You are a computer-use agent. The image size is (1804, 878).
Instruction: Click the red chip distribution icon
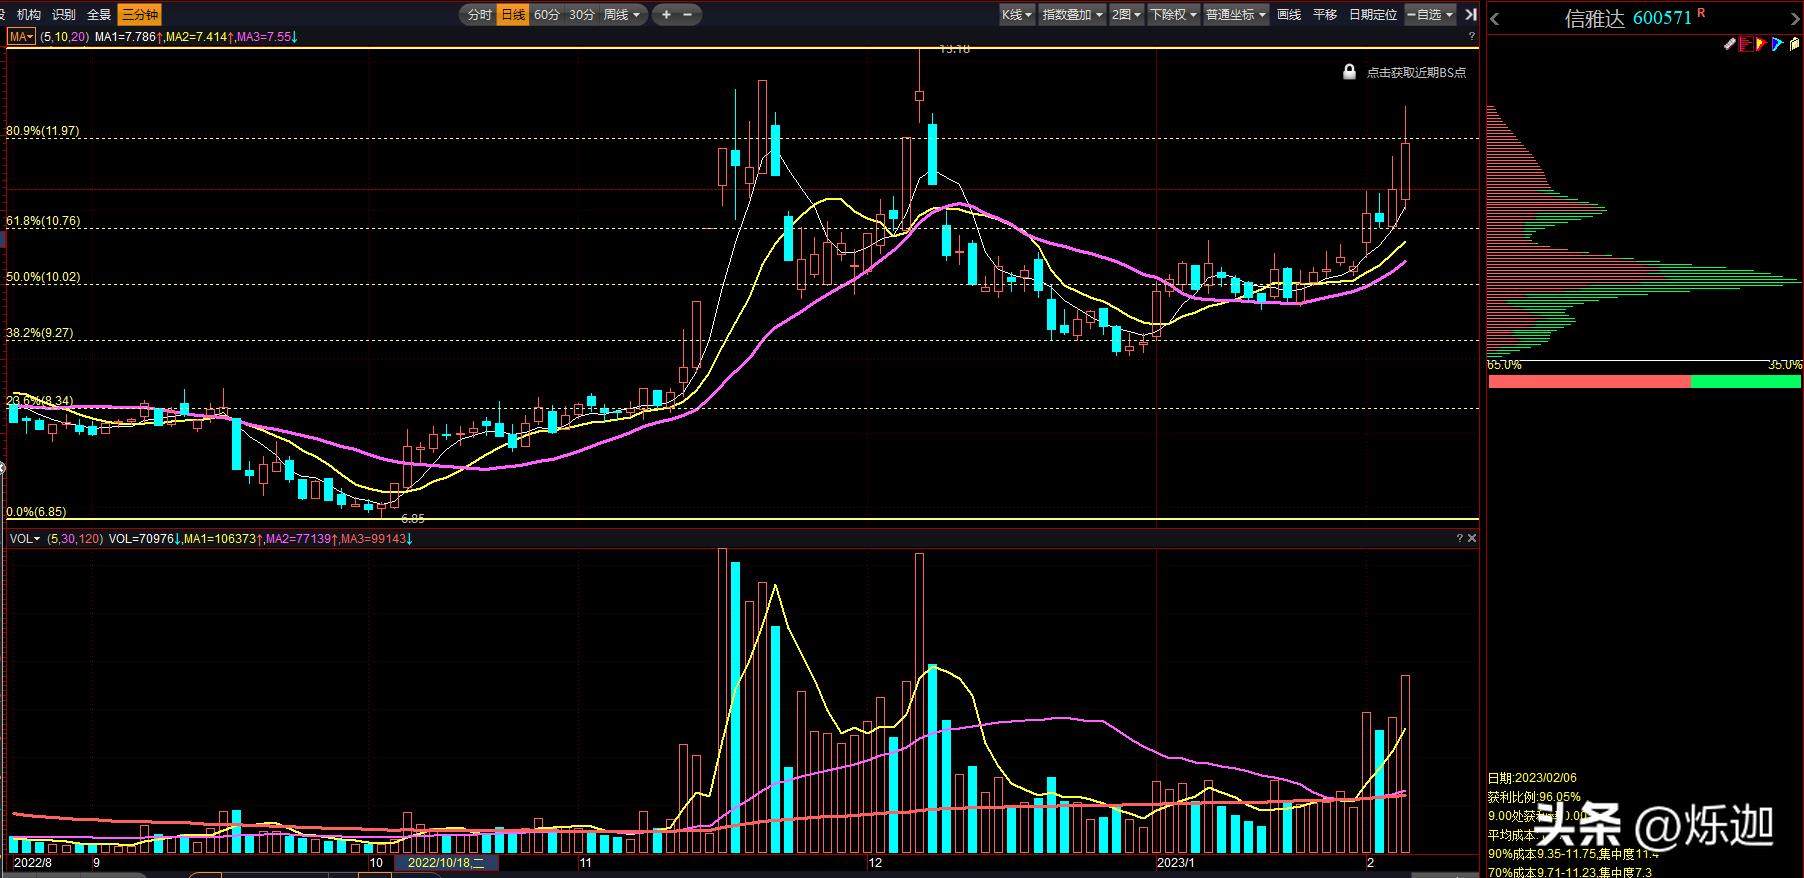(x=1745, y=44)
